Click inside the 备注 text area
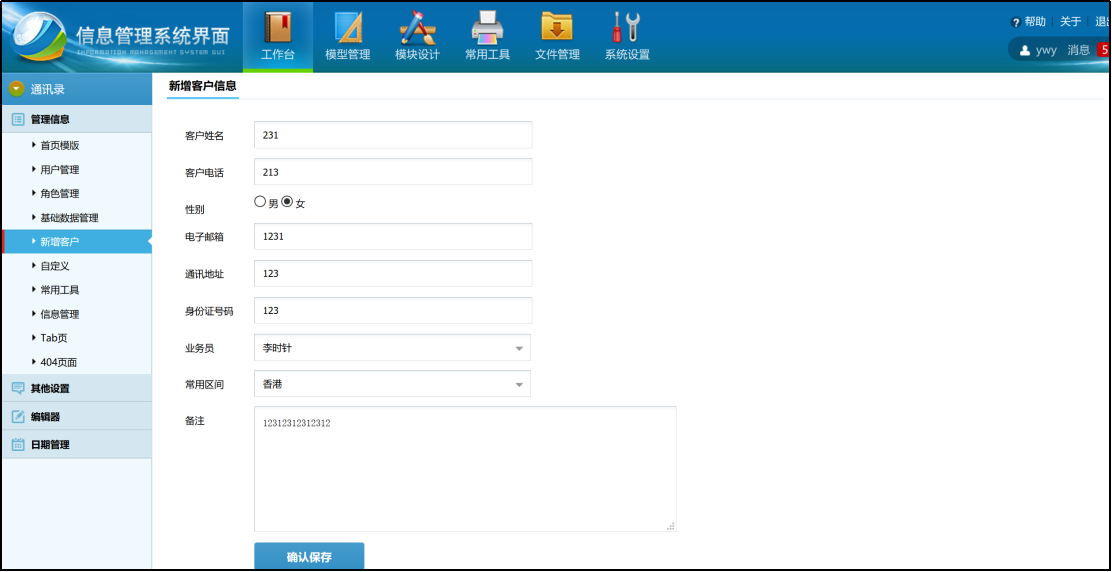Viewport: 1112px width, 572px height. point(465,469)
